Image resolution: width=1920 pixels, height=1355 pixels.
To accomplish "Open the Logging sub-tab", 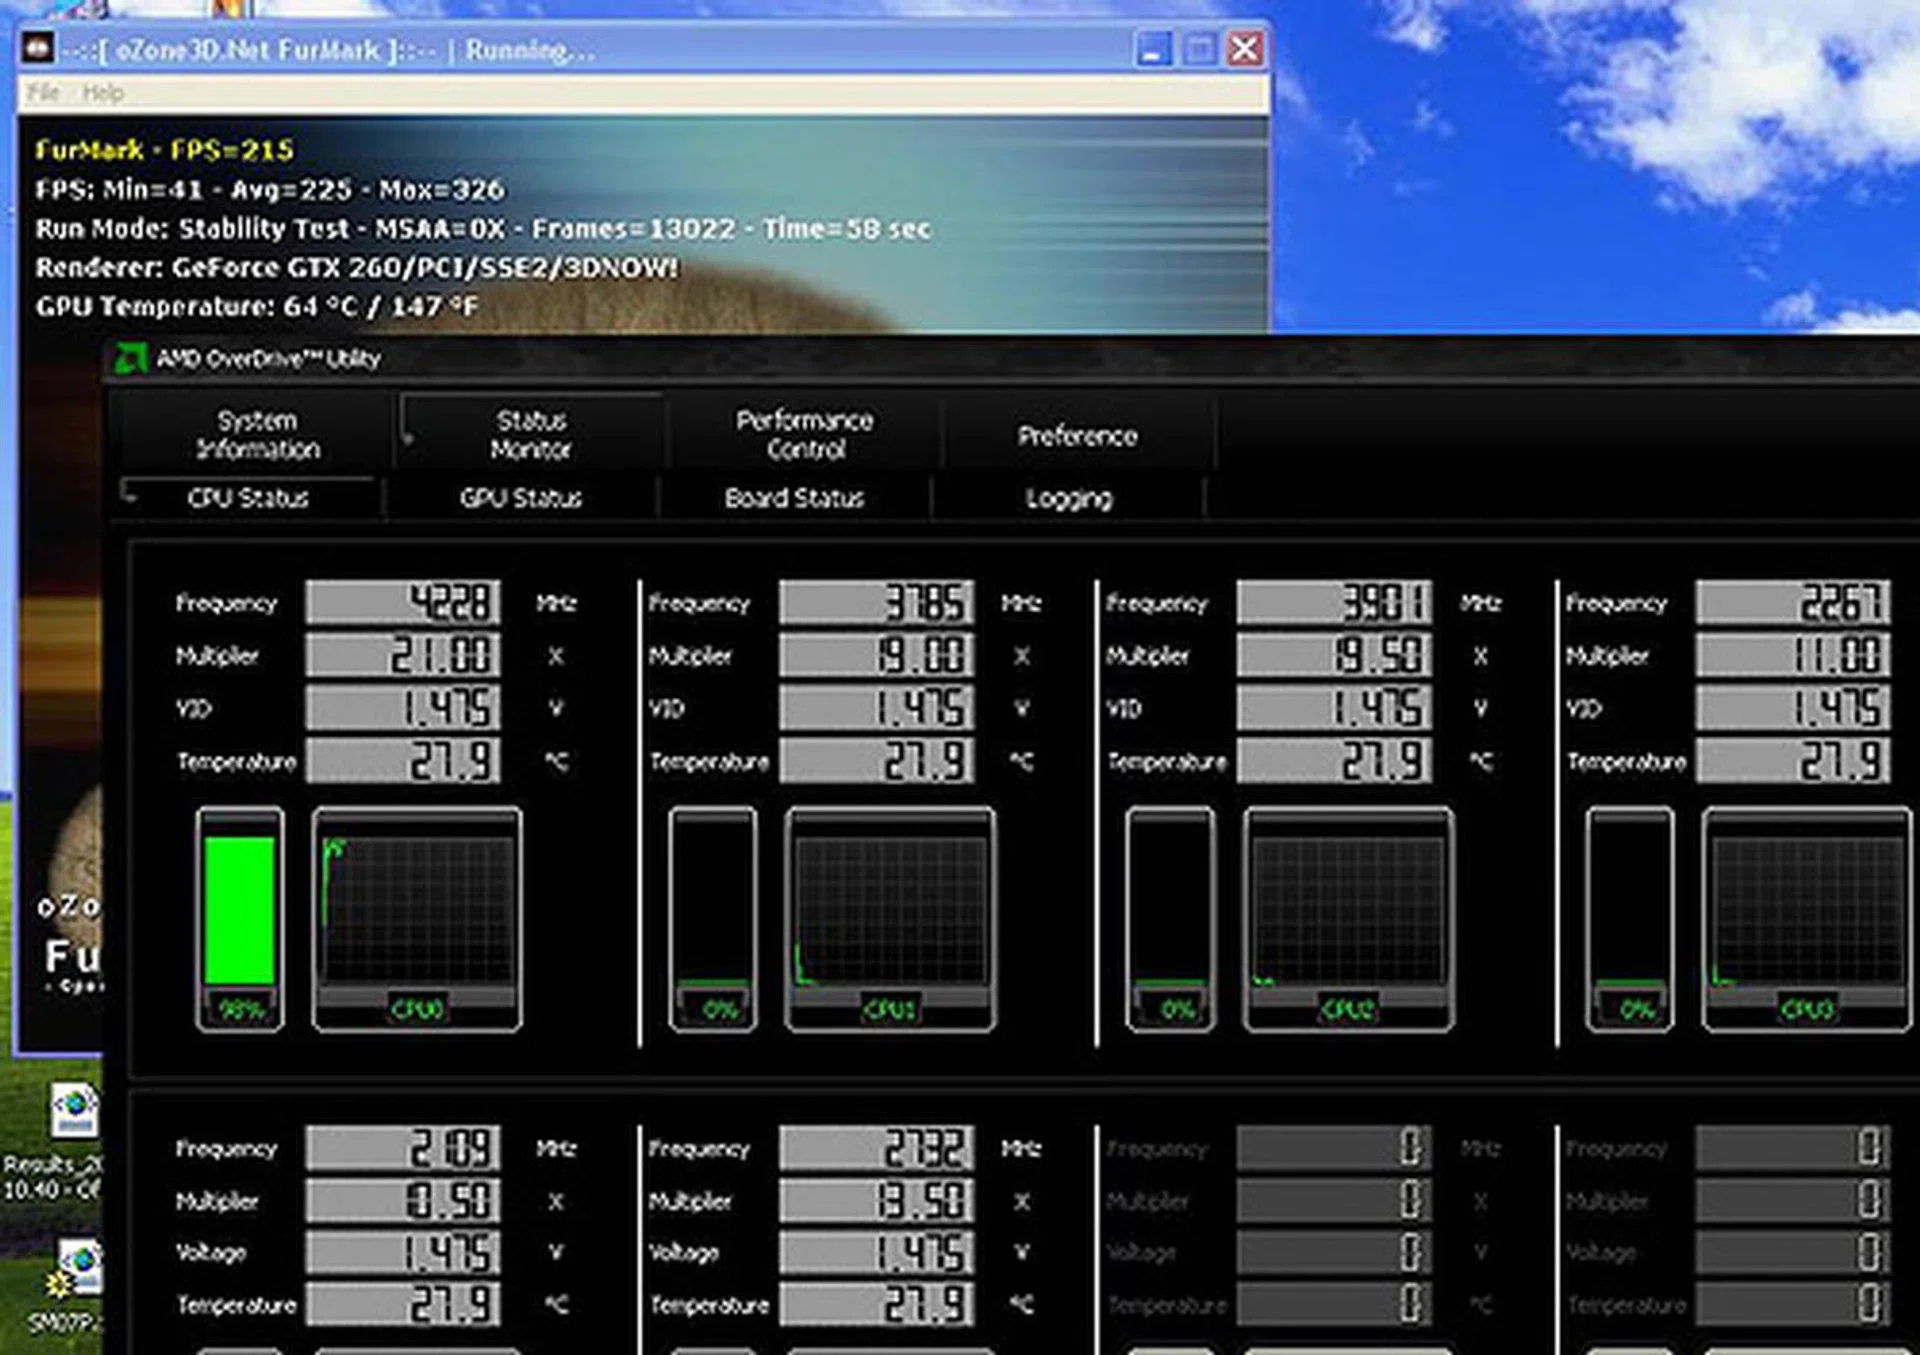I will click(x=1068, y=498).
